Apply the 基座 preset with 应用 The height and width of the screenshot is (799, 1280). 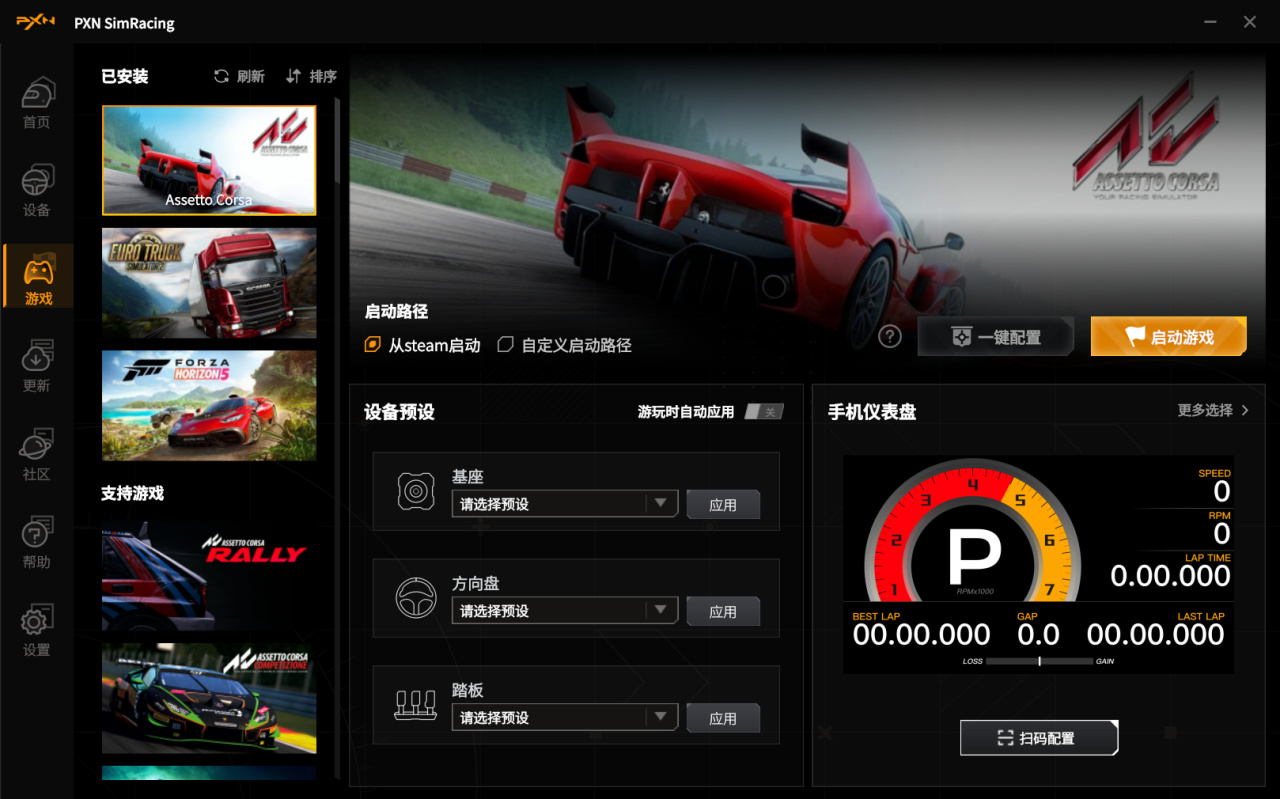[x=723, y=505]
